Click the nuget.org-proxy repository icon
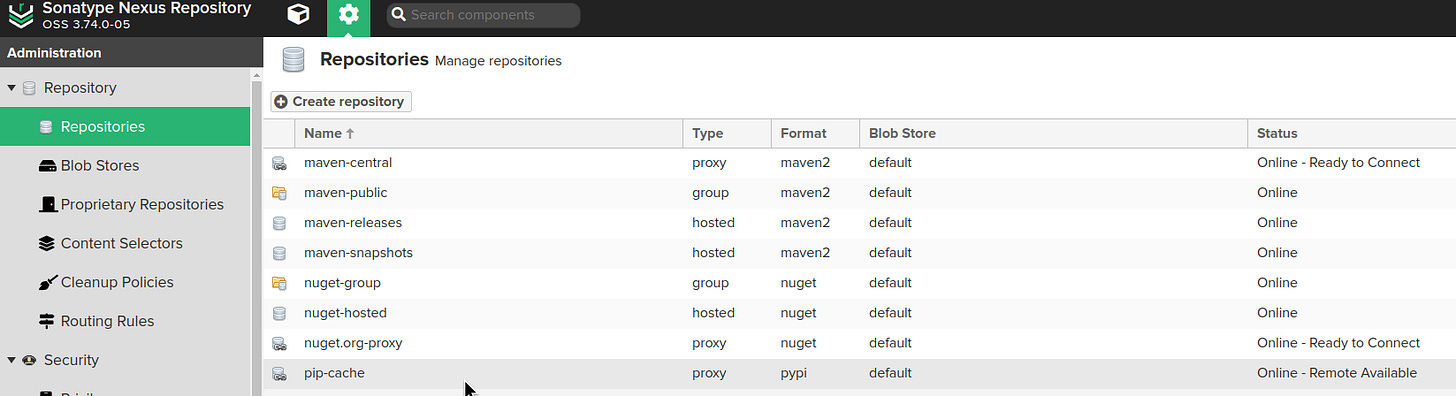1456x396 pixels. [x=279, y=342]
